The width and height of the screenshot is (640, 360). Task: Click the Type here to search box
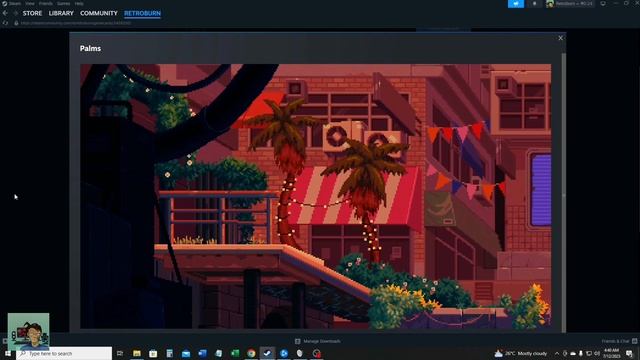64,353
